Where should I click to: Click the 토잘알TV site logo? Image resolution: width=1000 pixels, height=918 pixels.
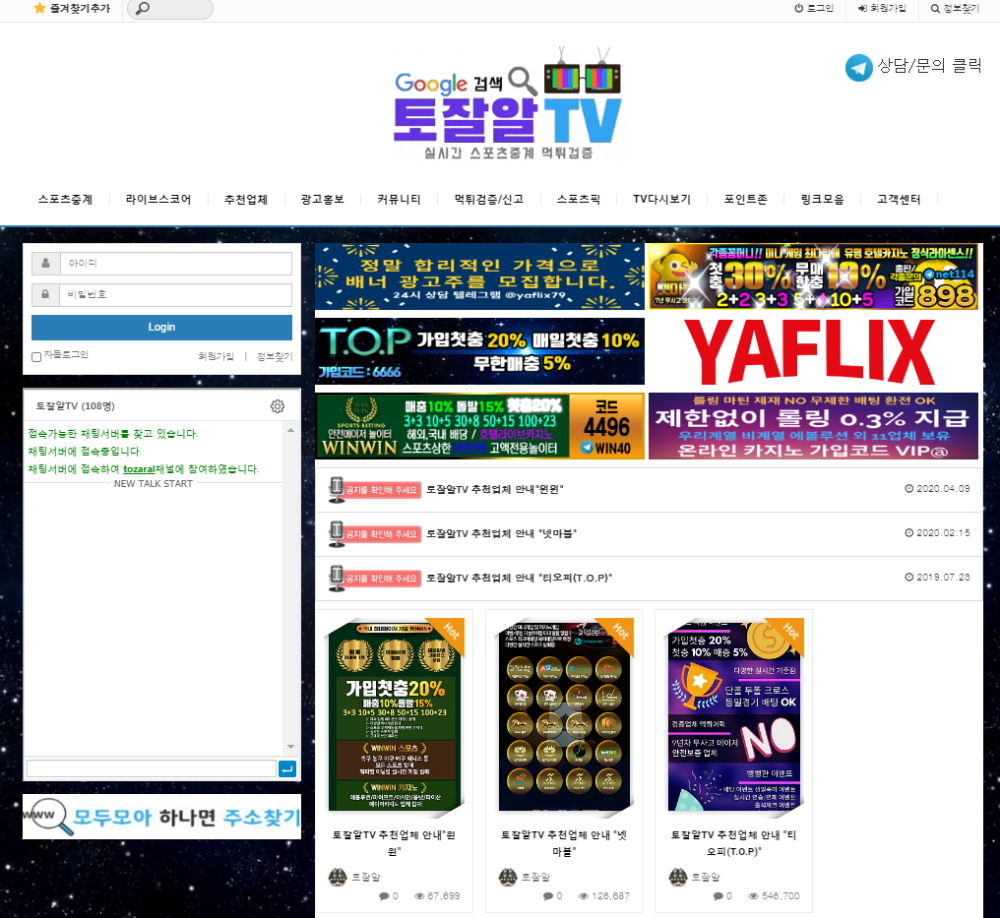click(x=508, y=105)
